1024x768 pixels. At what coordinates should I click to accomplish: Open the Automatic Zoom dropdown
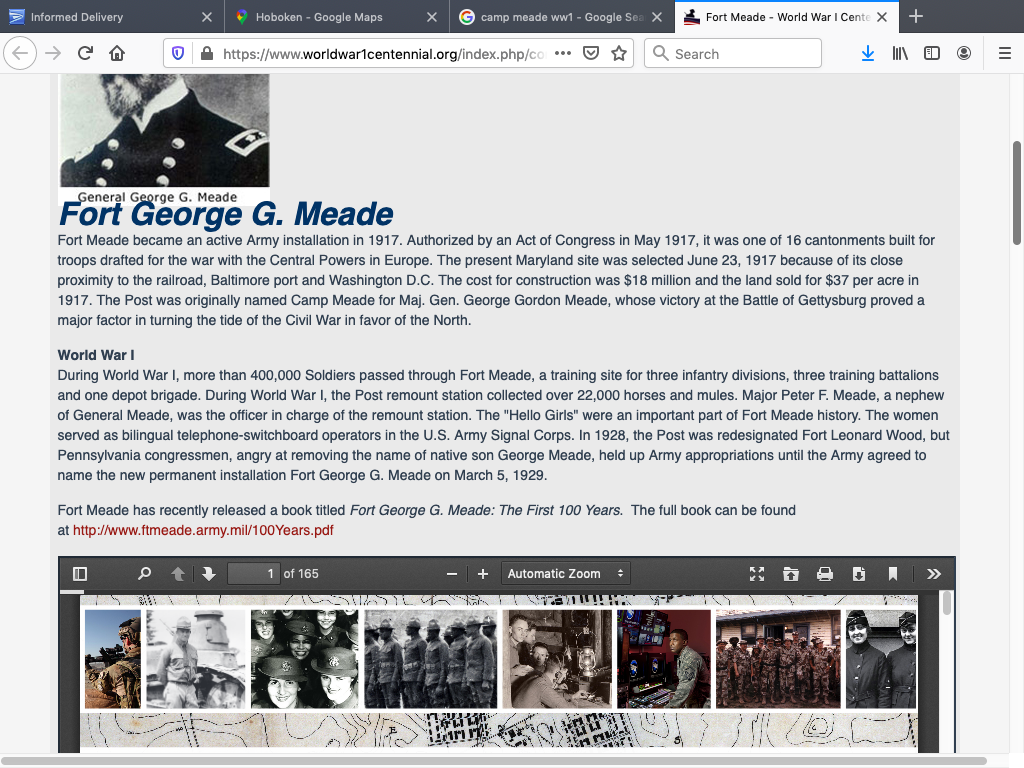point(565,574)
